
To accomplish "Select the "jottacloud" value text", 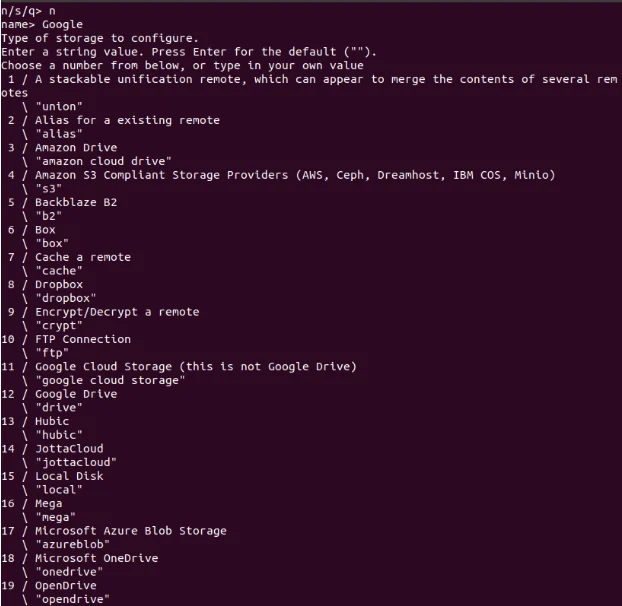I will click(x=76, y=462).
